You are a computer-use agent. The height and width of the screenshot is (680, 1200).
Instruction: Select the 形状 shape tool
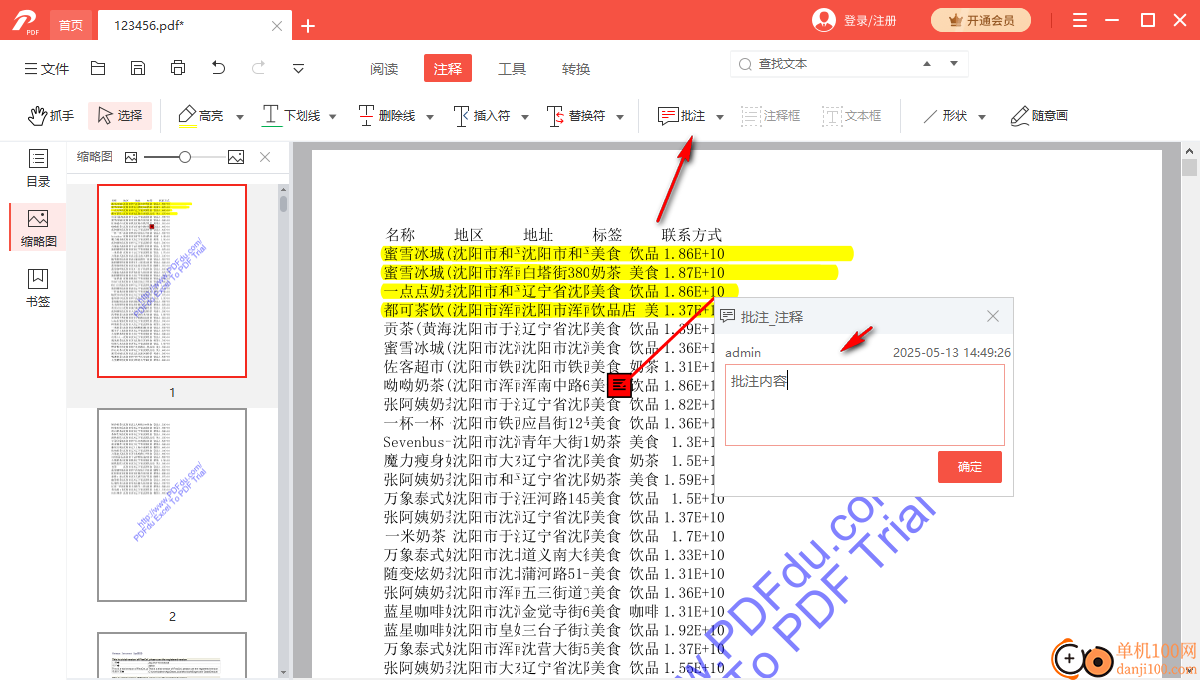click(x=944, y=116)
